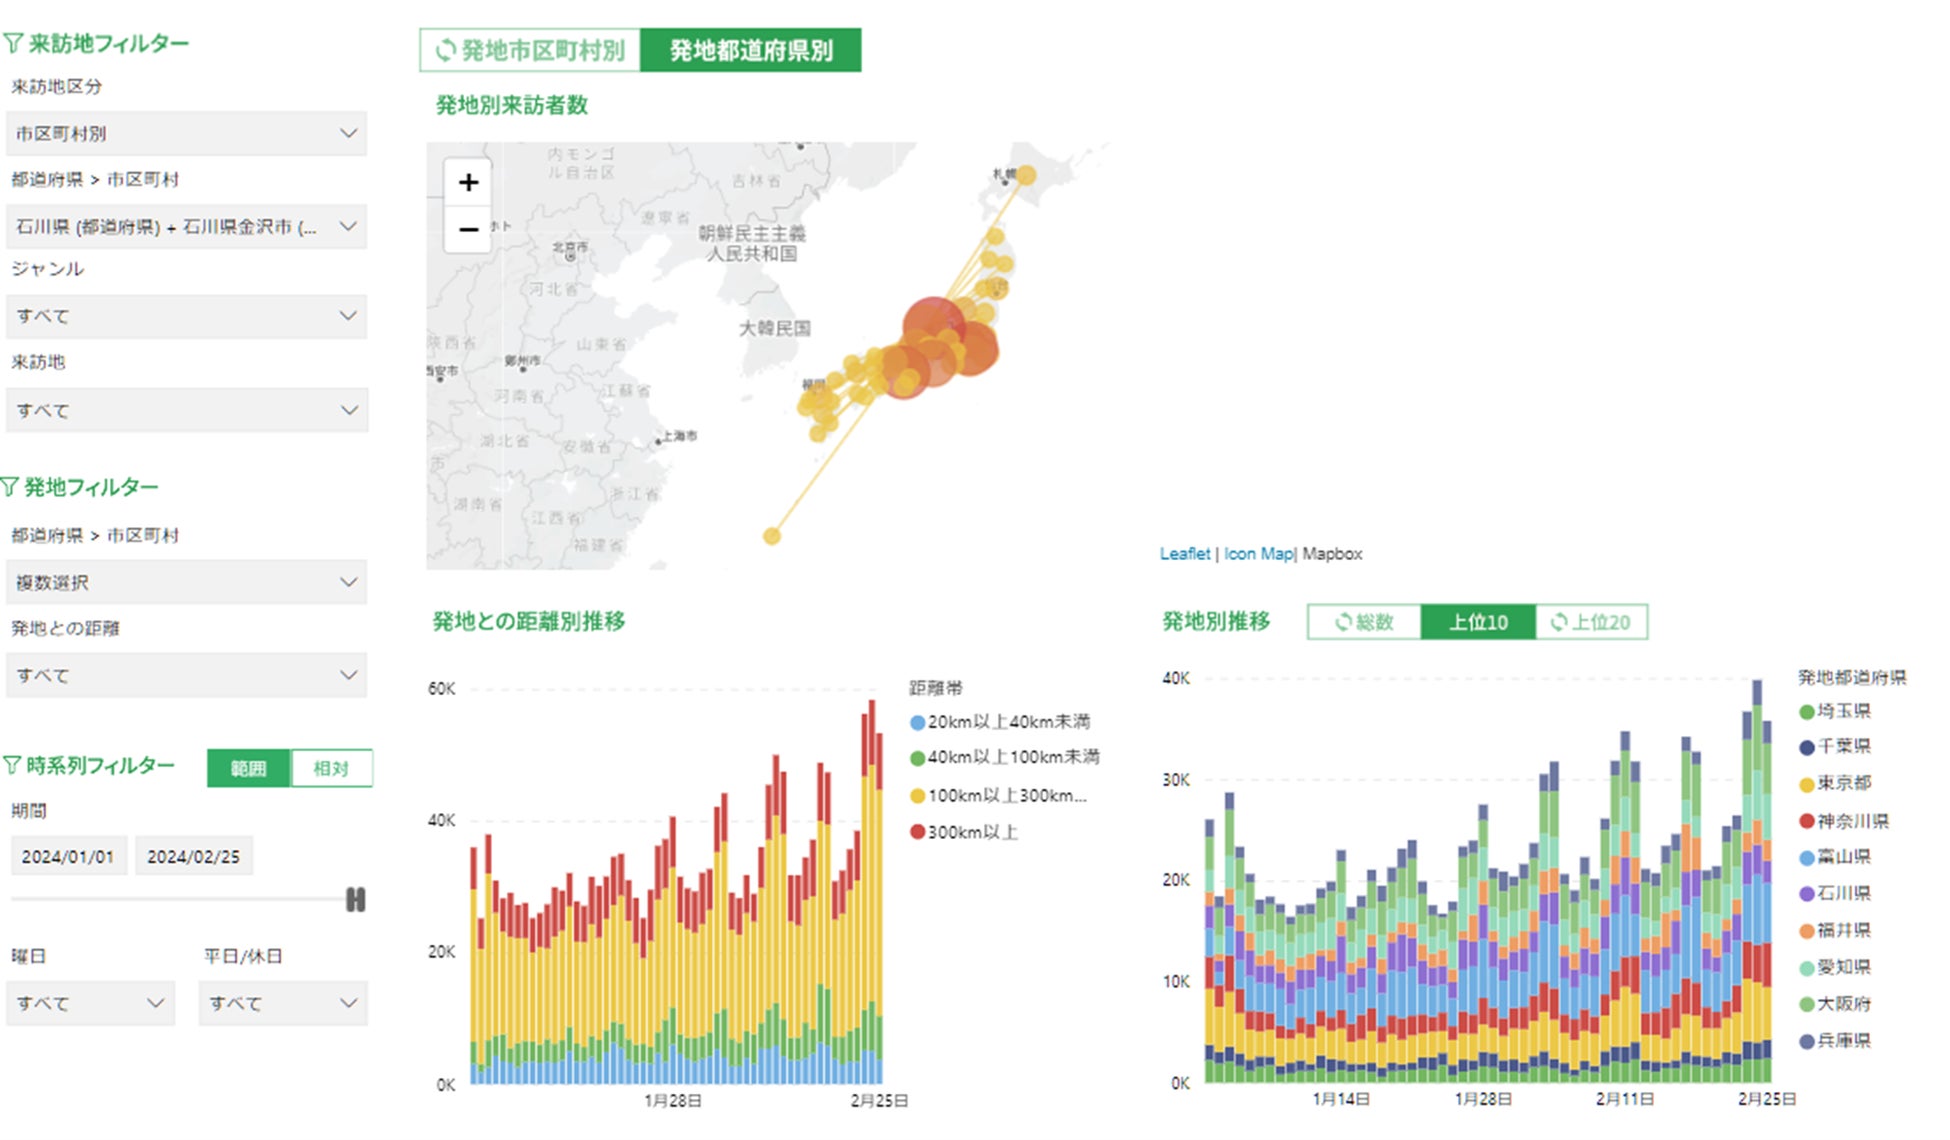
Task: Click the 来訪地フィルター funnel icon
Action: pos(13,43)
